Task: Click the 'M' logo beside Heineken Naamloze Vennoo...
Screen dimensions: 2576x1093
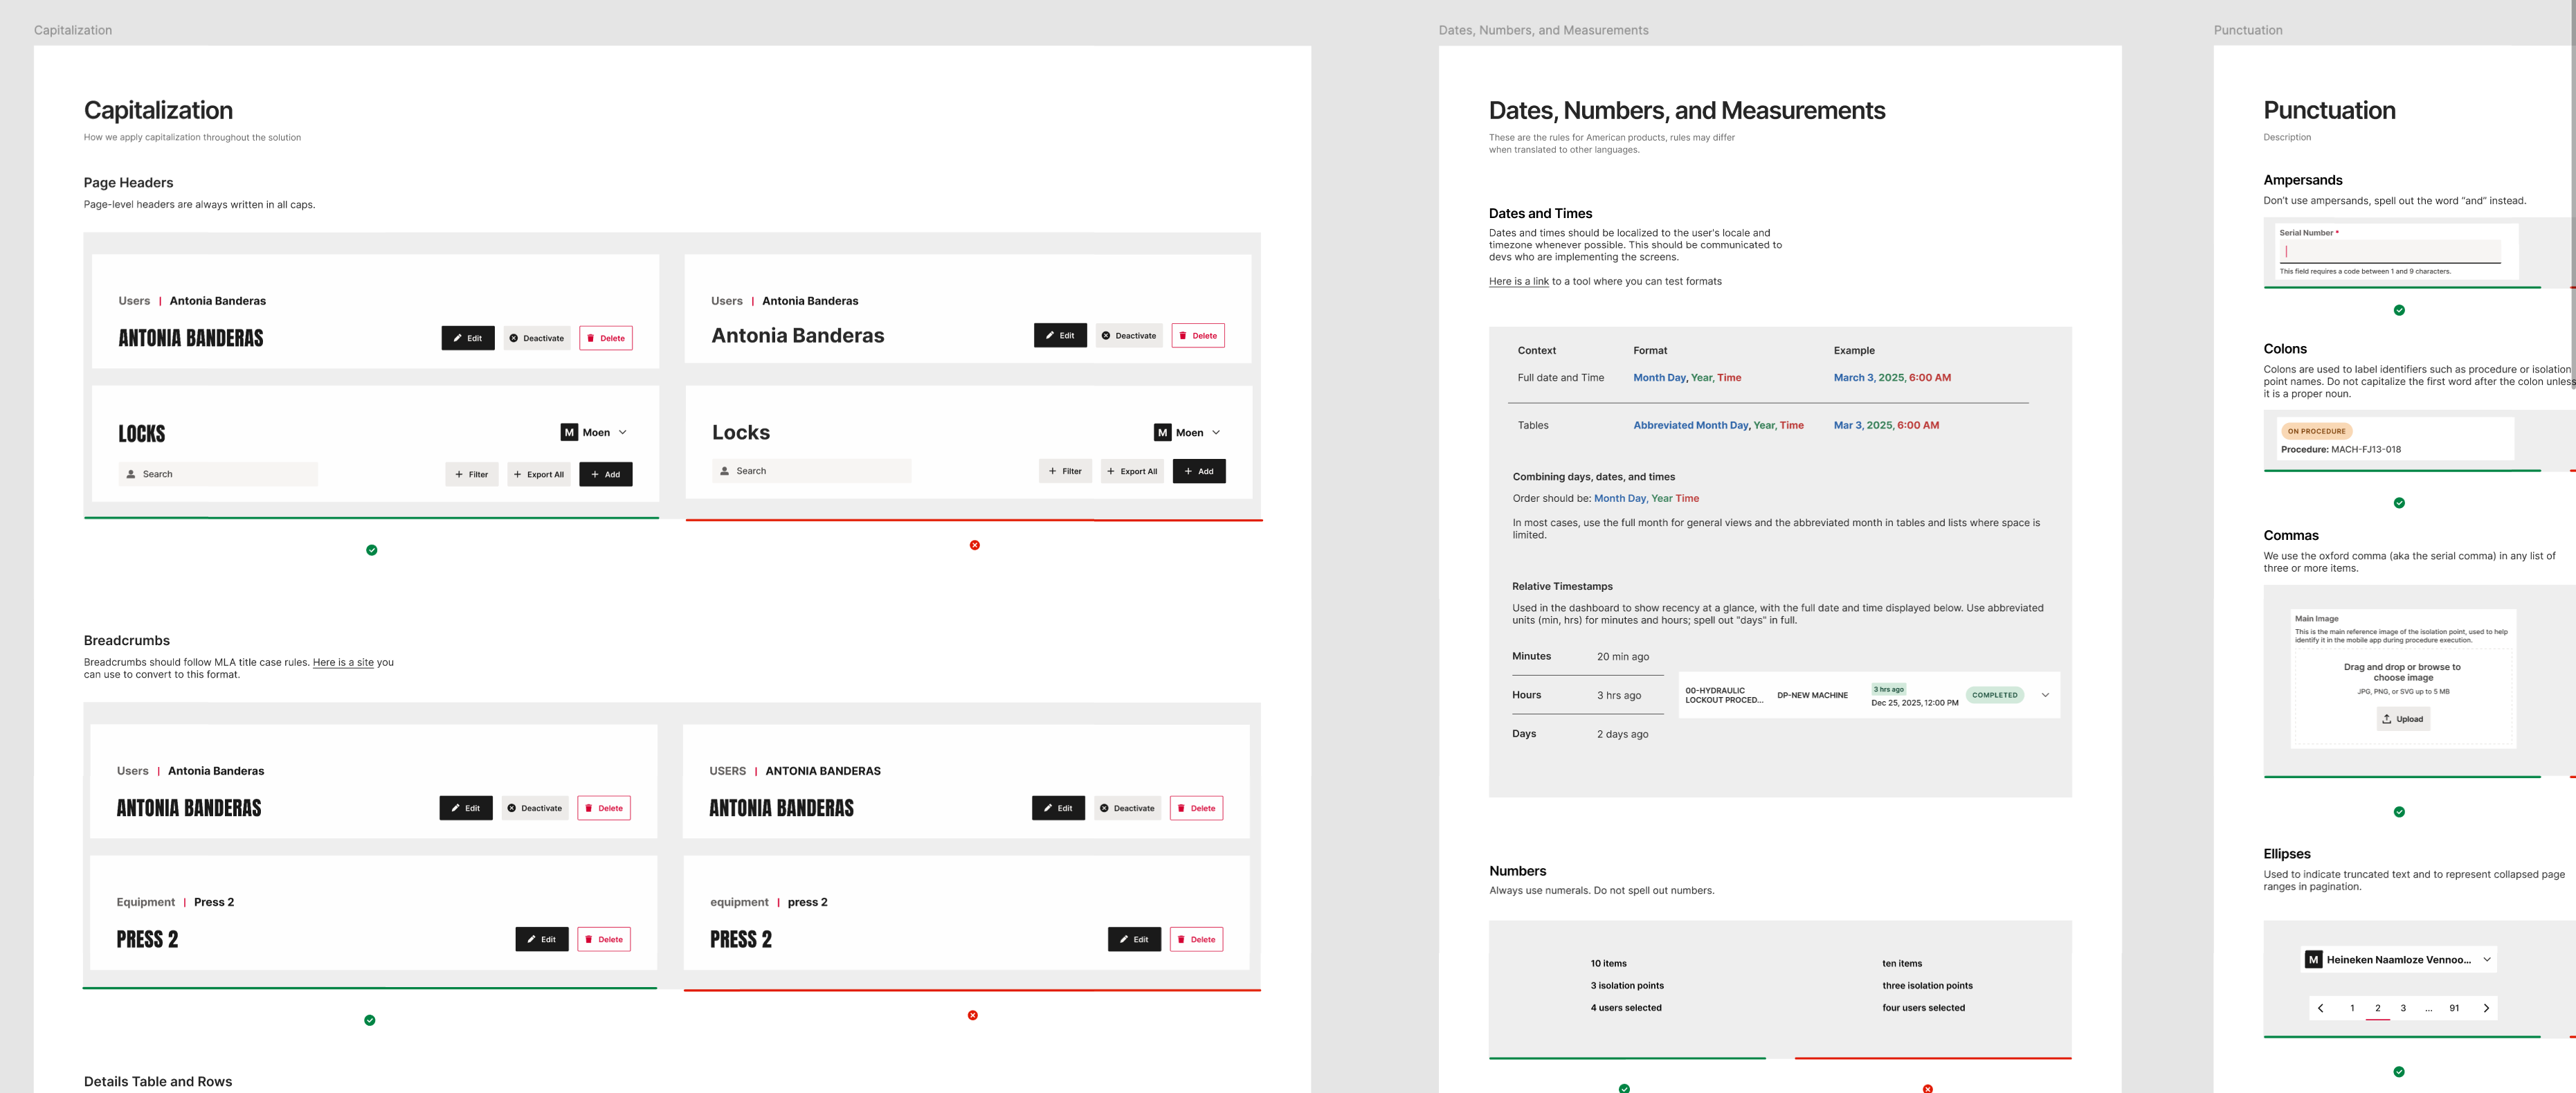Action: [2313, 960]
